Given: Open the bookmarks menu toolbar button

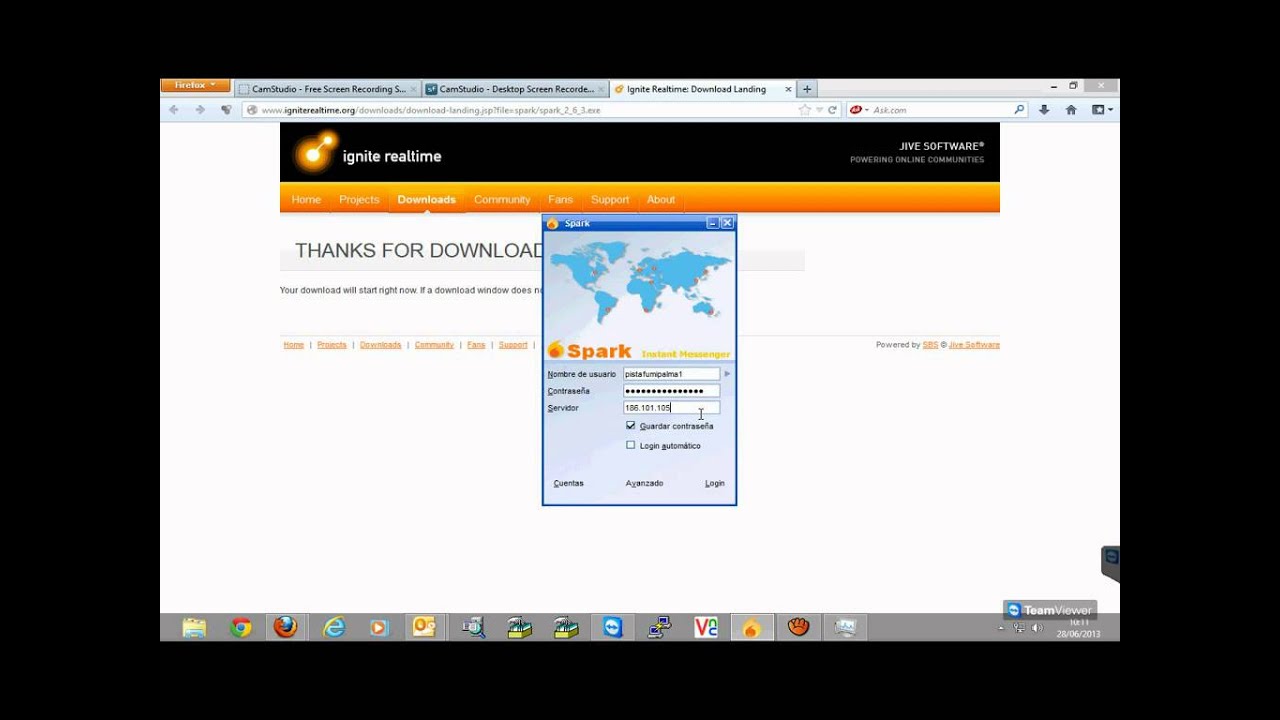Looking at the screenshot, I should (1101, 110).
